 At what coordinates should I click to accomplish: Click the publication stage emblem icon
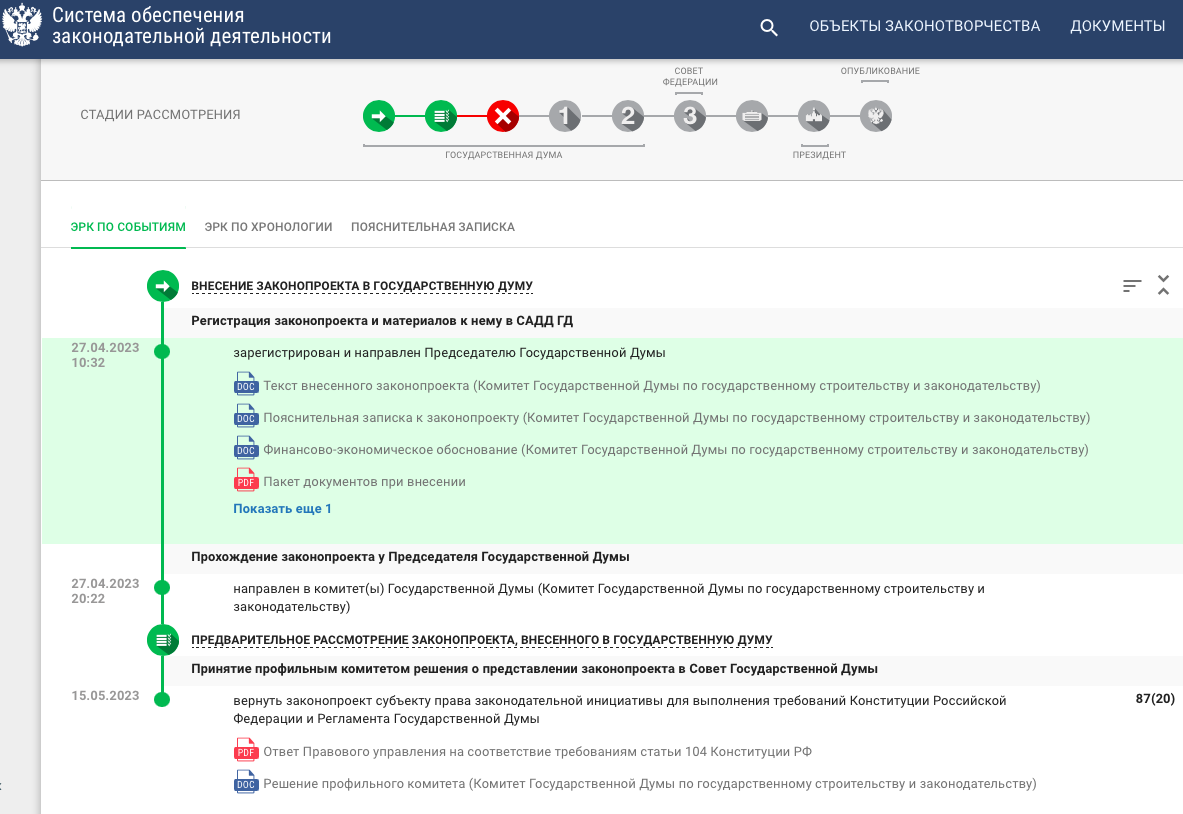click(876, 116)
